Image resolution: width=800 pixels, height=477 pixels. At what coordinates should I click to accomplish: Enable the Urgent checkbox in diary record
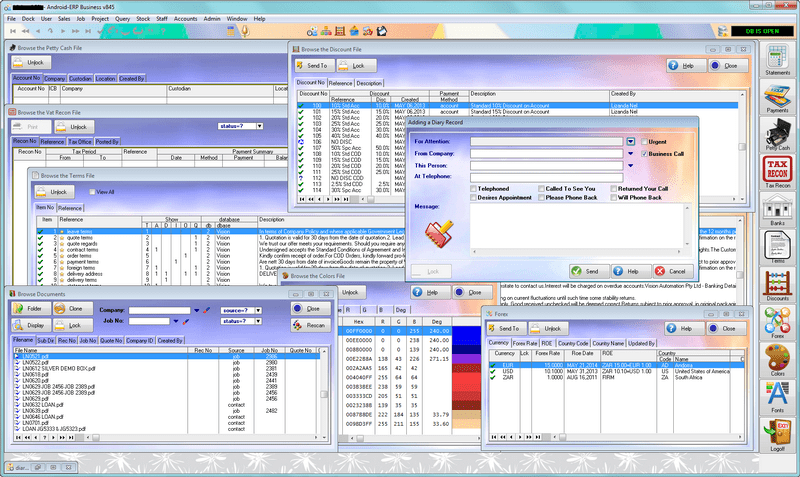point(643,142)
